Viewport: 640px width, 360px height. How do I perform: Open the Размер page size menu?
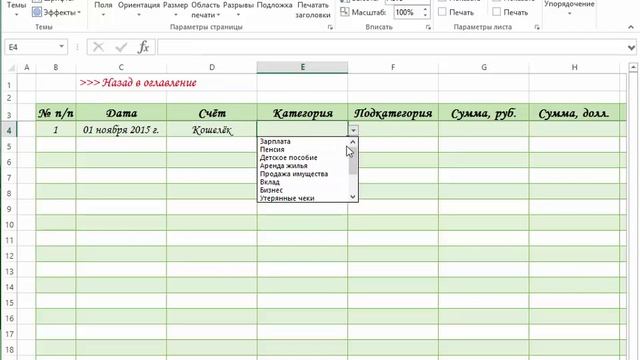point(176,9)
